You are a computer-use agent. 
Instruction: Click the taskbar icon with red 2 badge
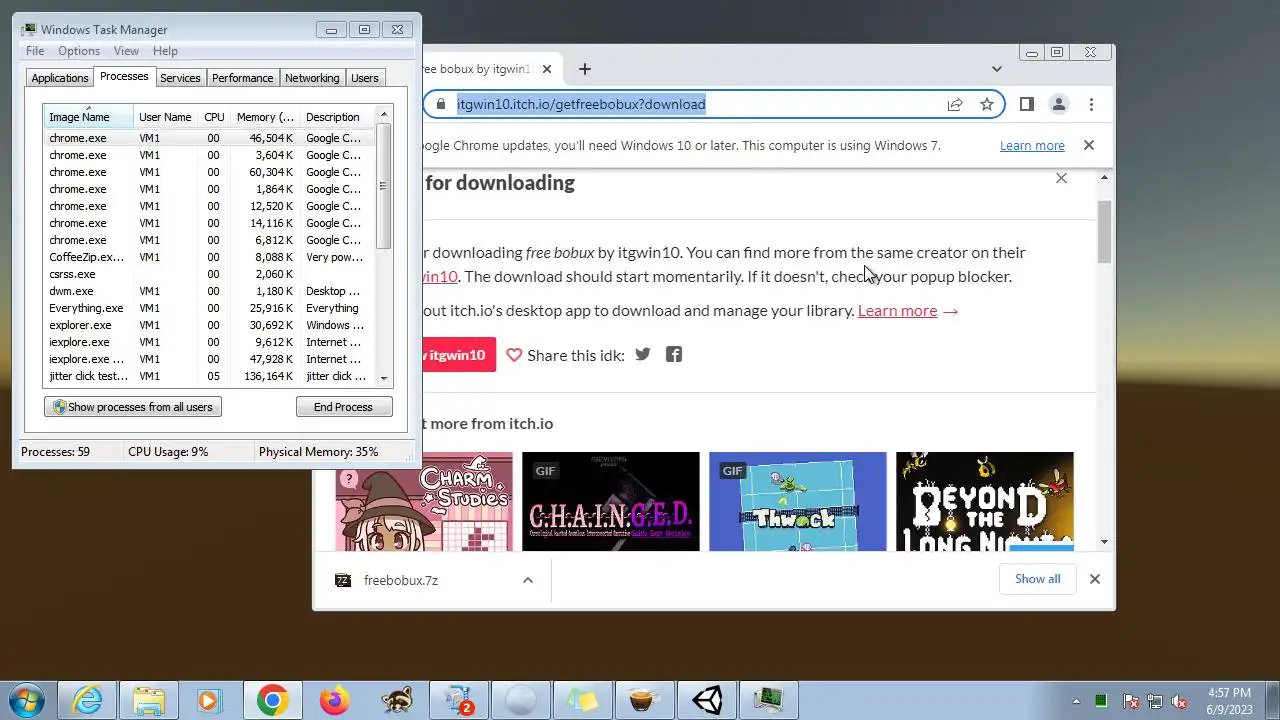click(459, 700)
